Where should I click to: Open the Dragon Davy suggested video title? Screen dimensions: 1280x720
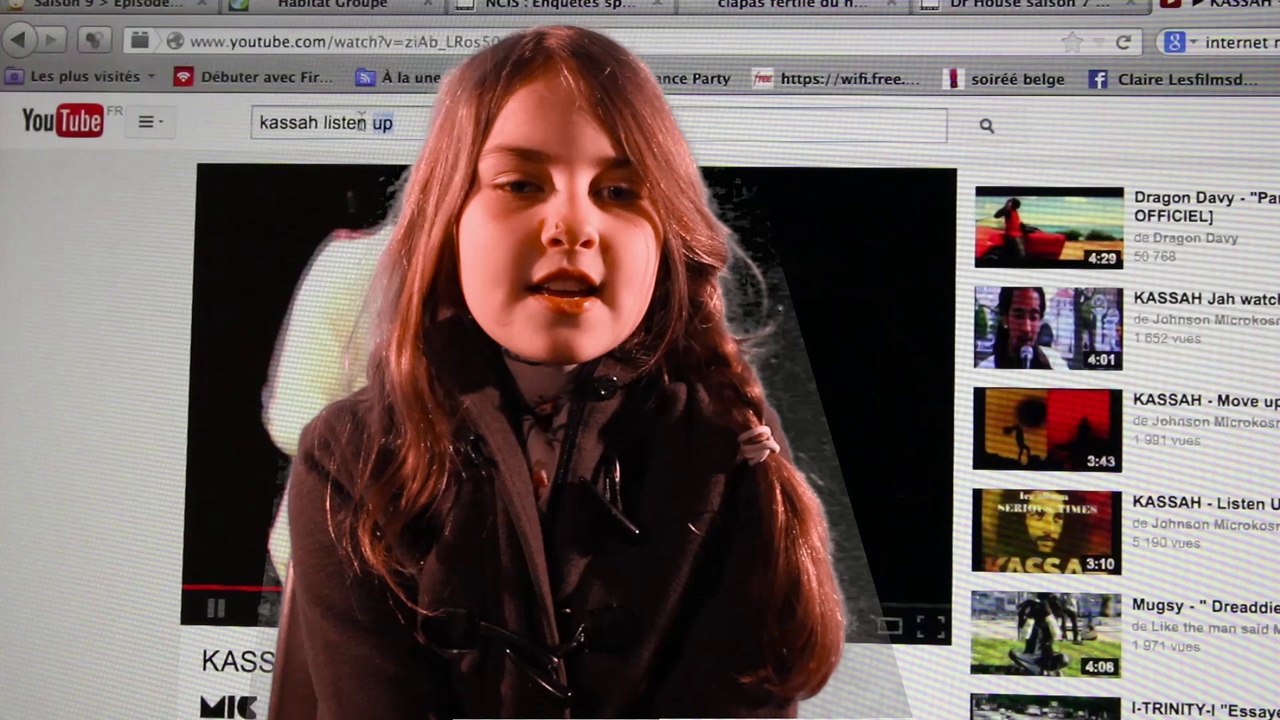click(x=1207, y=207)
